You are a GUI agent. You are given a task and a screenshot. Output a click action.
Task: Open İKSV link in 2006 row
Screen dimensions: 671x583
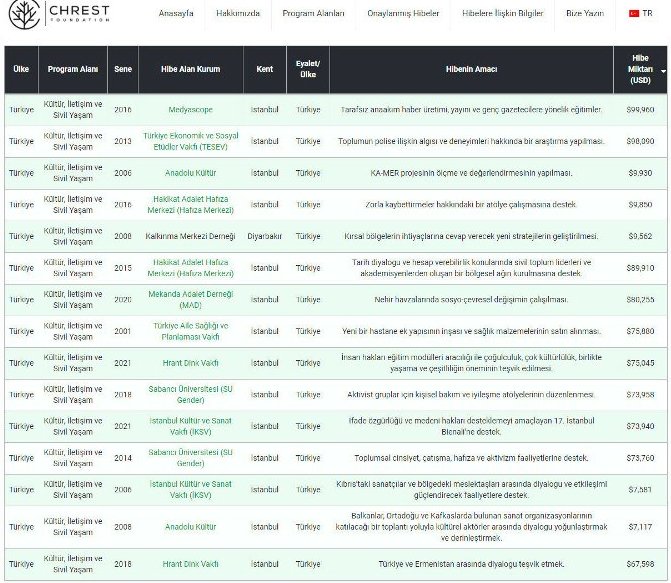(x=190, y=490)
